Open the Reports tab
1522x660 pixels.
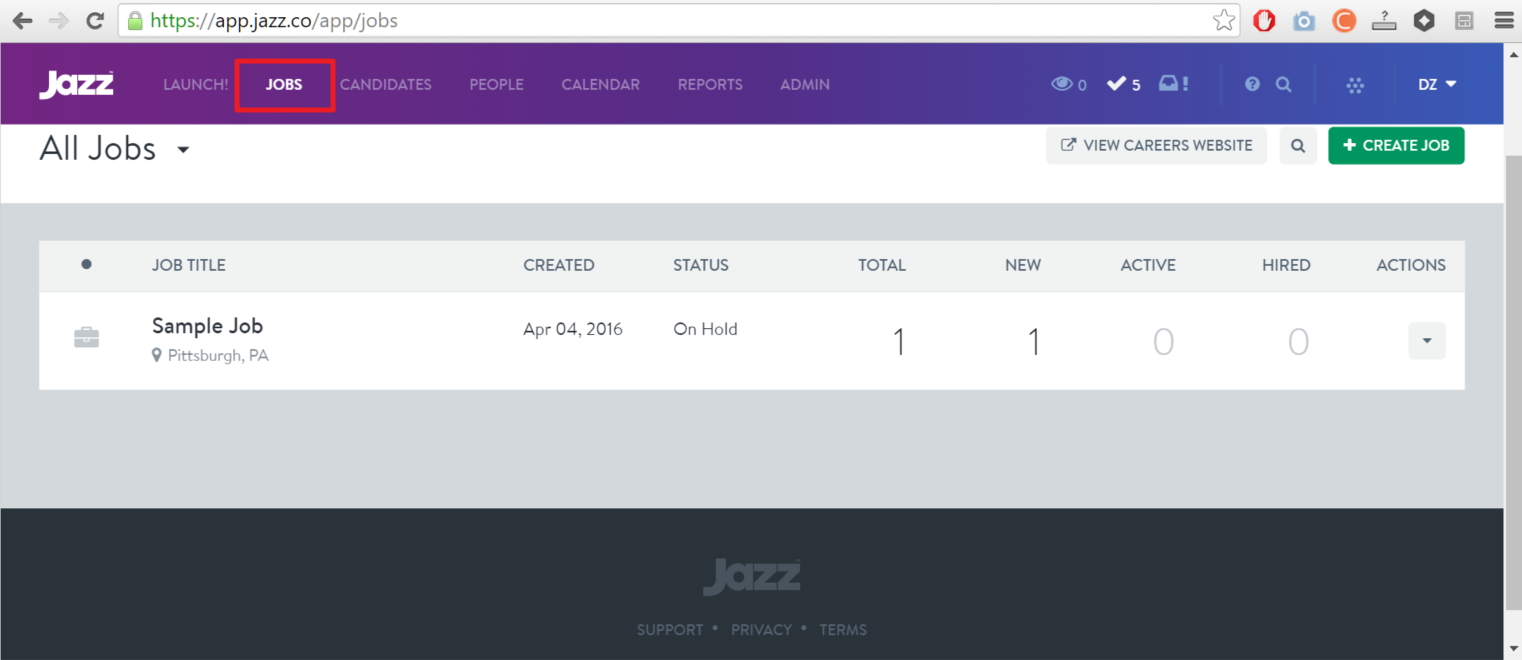click(x=710, y=85)
